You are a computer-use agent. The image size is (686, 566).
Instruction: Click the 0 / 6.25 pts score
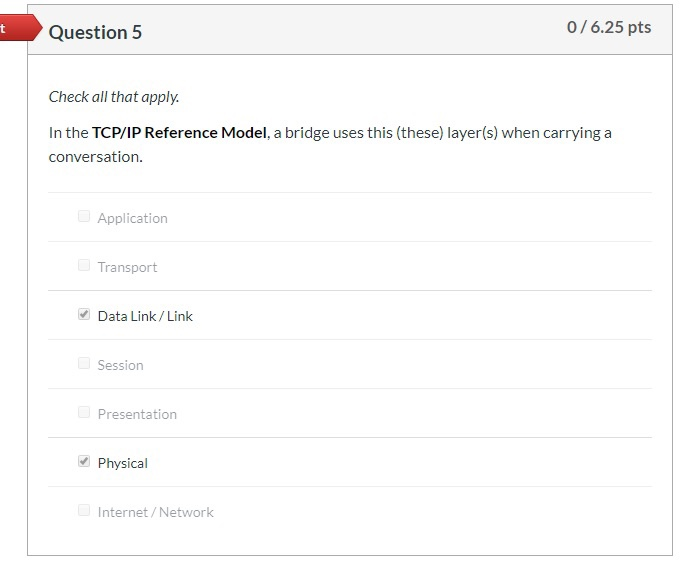[x=608, y=28]
